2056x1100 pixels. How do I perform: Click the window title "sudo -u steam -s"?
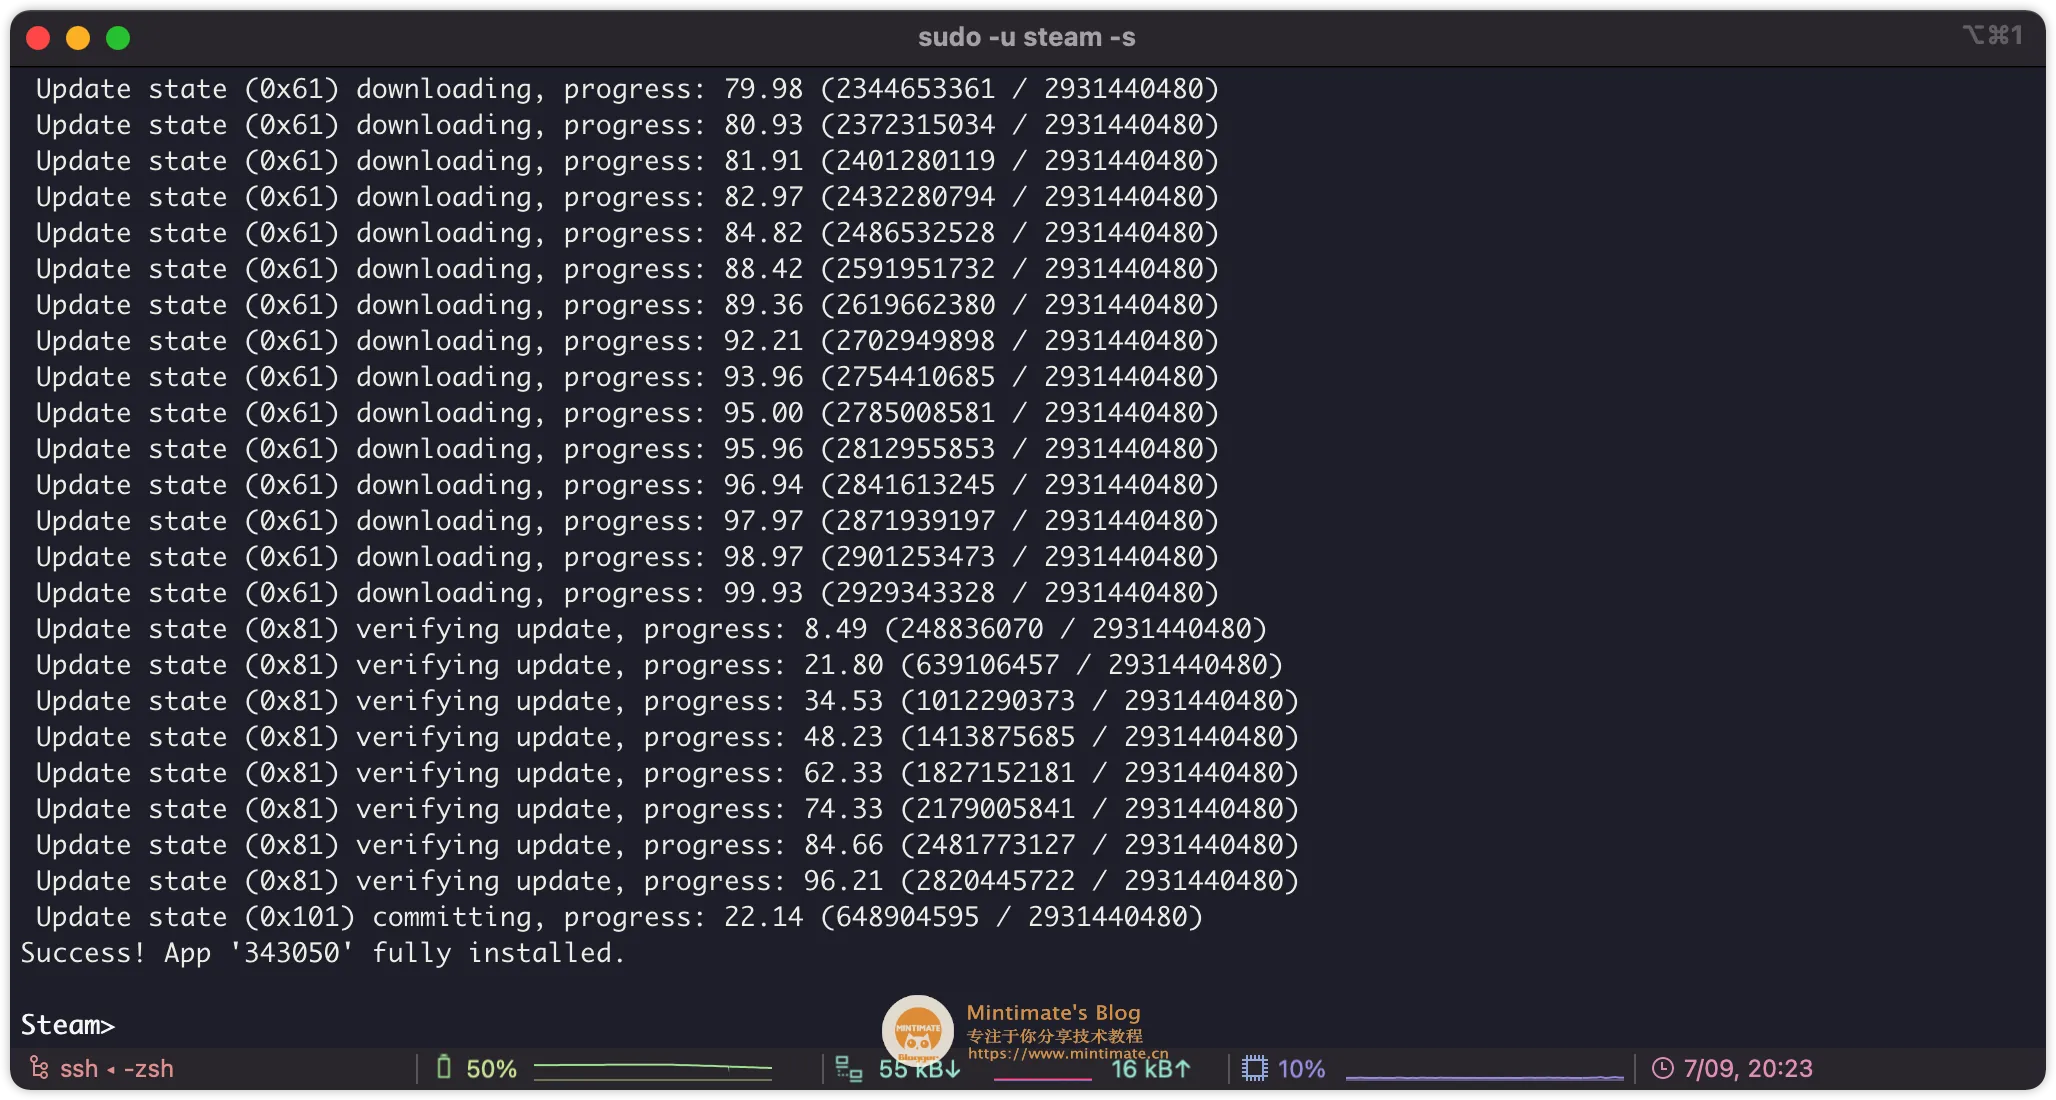point(1027,37)
